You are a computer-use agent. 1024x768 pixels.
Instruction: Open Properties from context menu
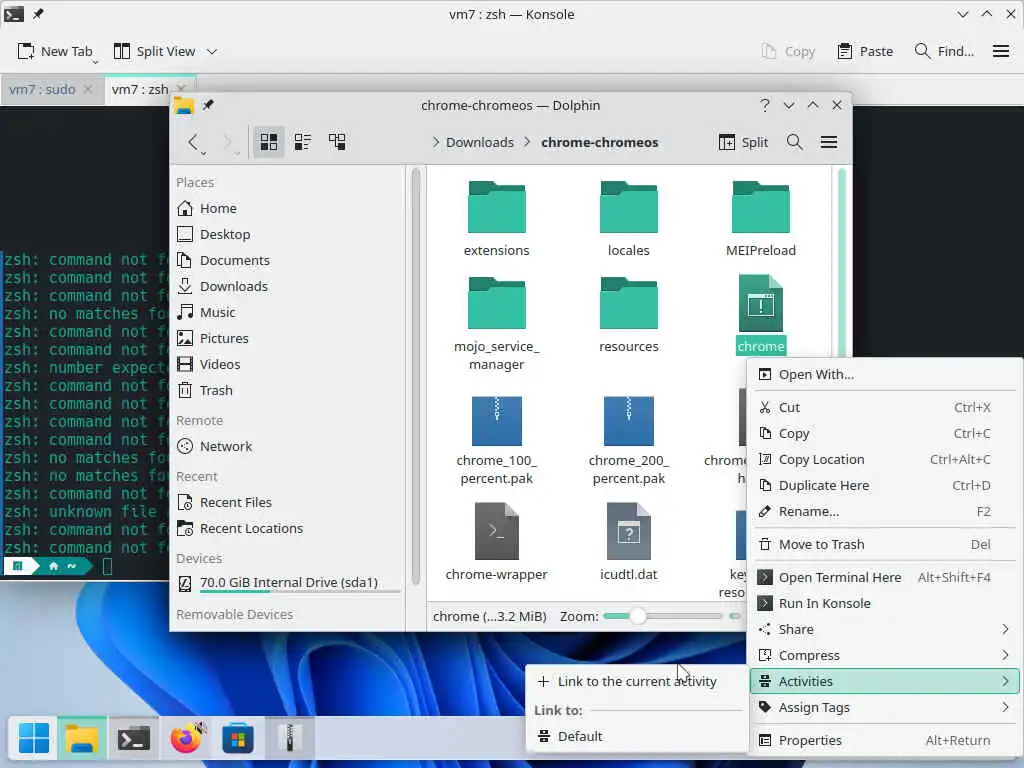point(885,740)
